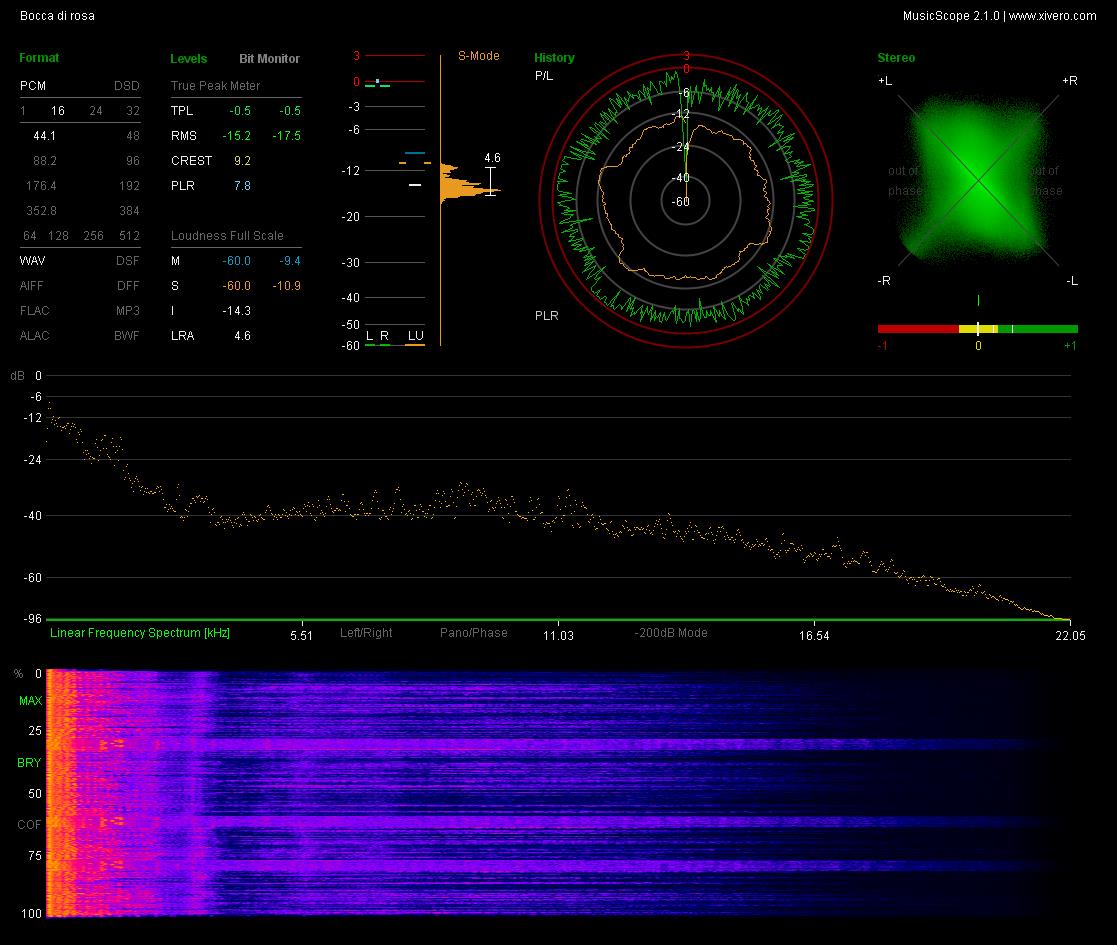Switch spectrum to -200dB Mode
Viewport: 1117px width, 945px height.
coord(670,632)
